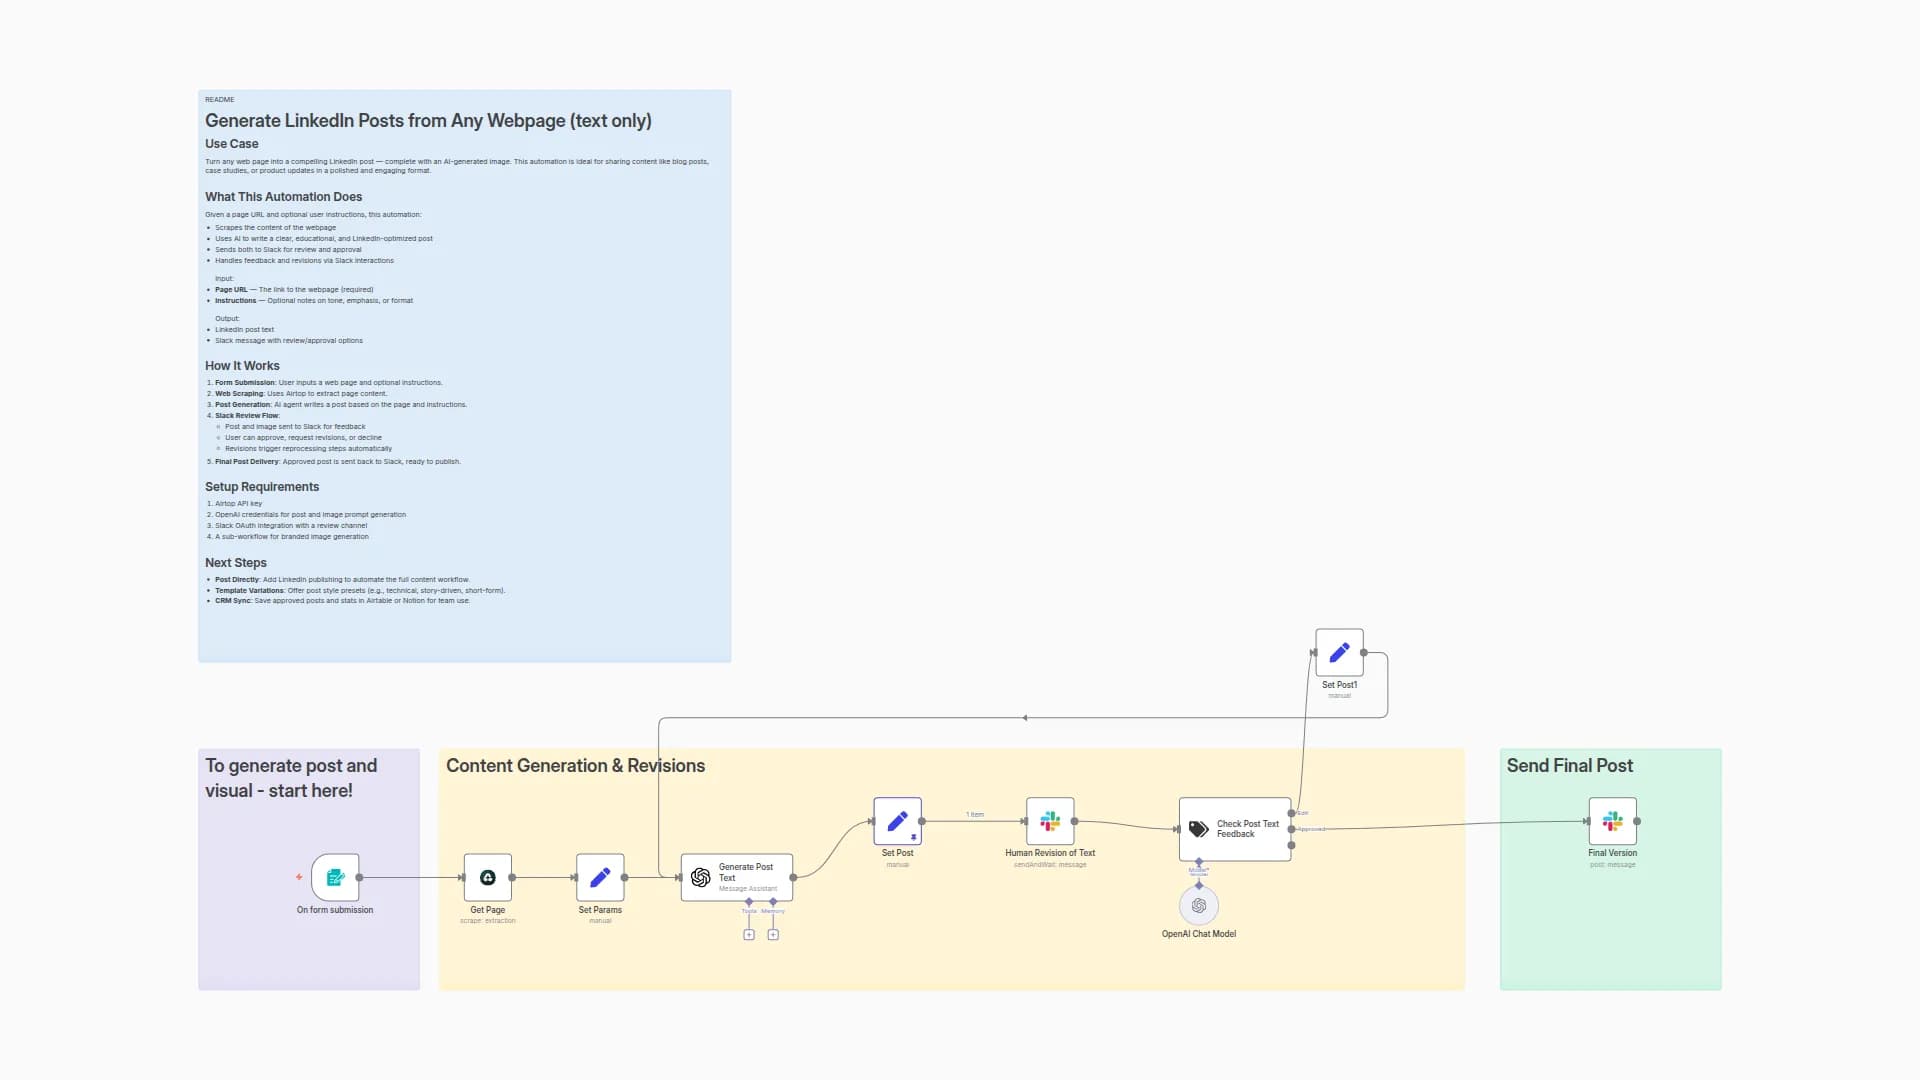Open the Final Version Slack node
The width and height of the screenshot is (1920, 1080).
(1612, 821)
